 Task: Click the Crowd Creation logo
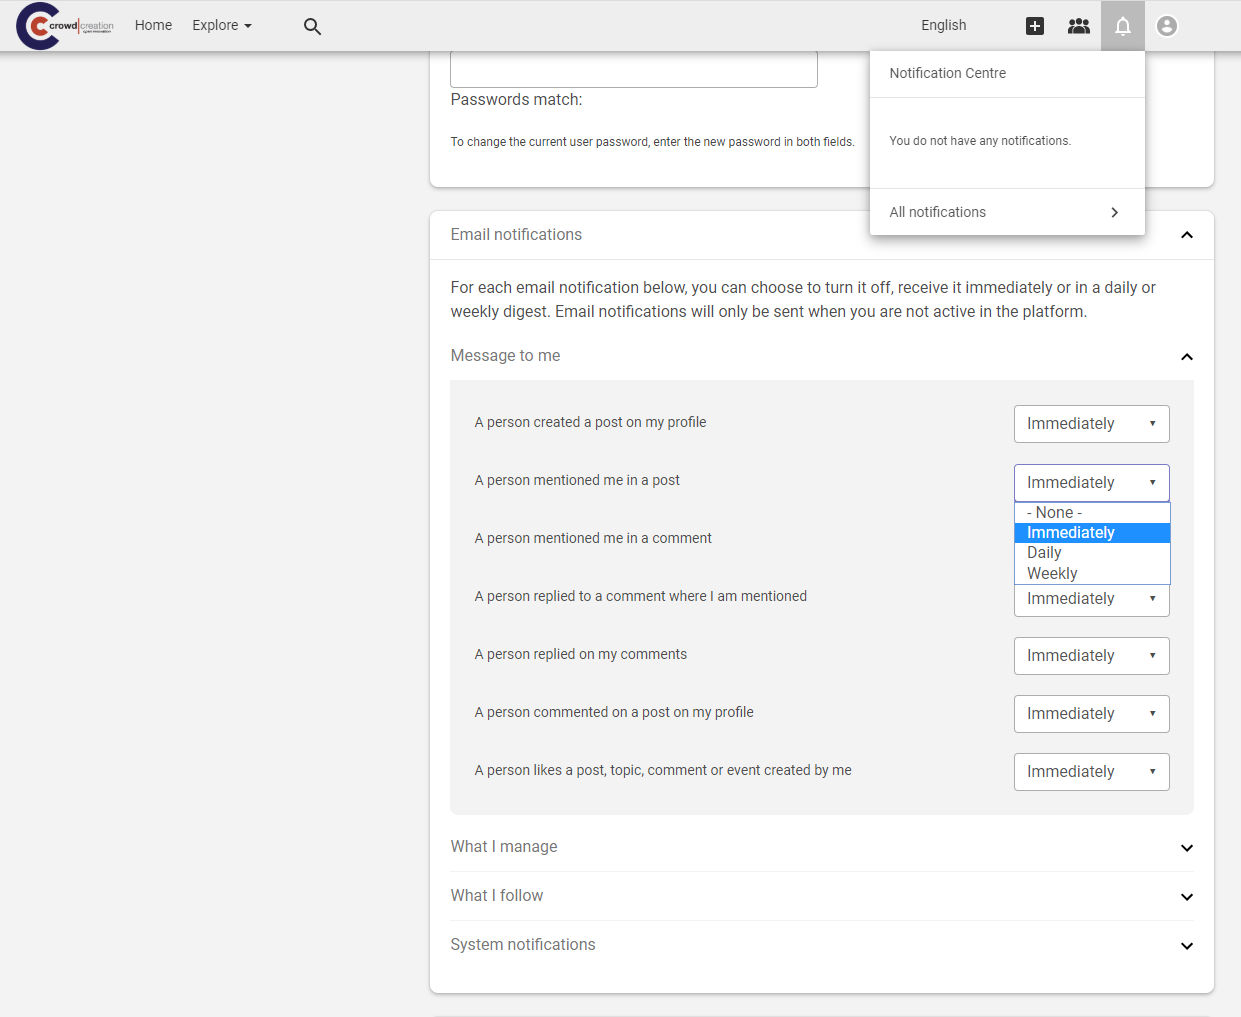tap(65, 26)
